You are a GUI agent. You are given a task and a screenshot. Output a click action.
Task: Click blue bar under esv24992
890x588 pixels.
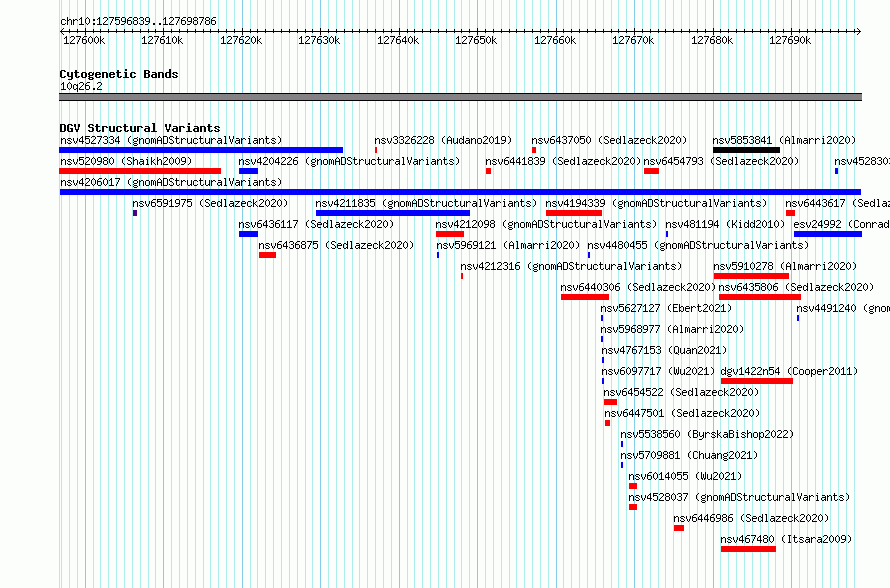tap(828, 234)
